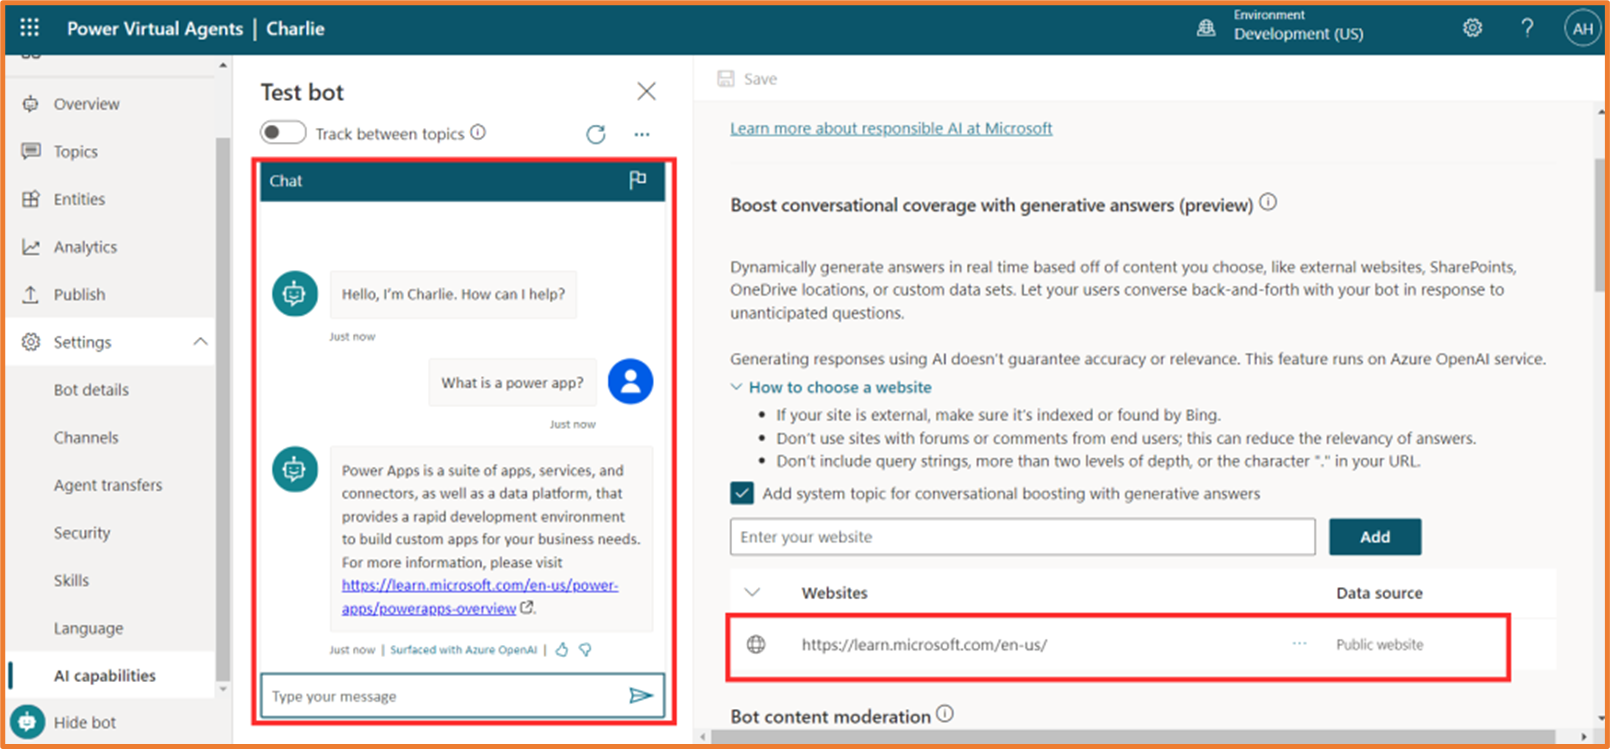Click the Add website button

[1374, 537]
